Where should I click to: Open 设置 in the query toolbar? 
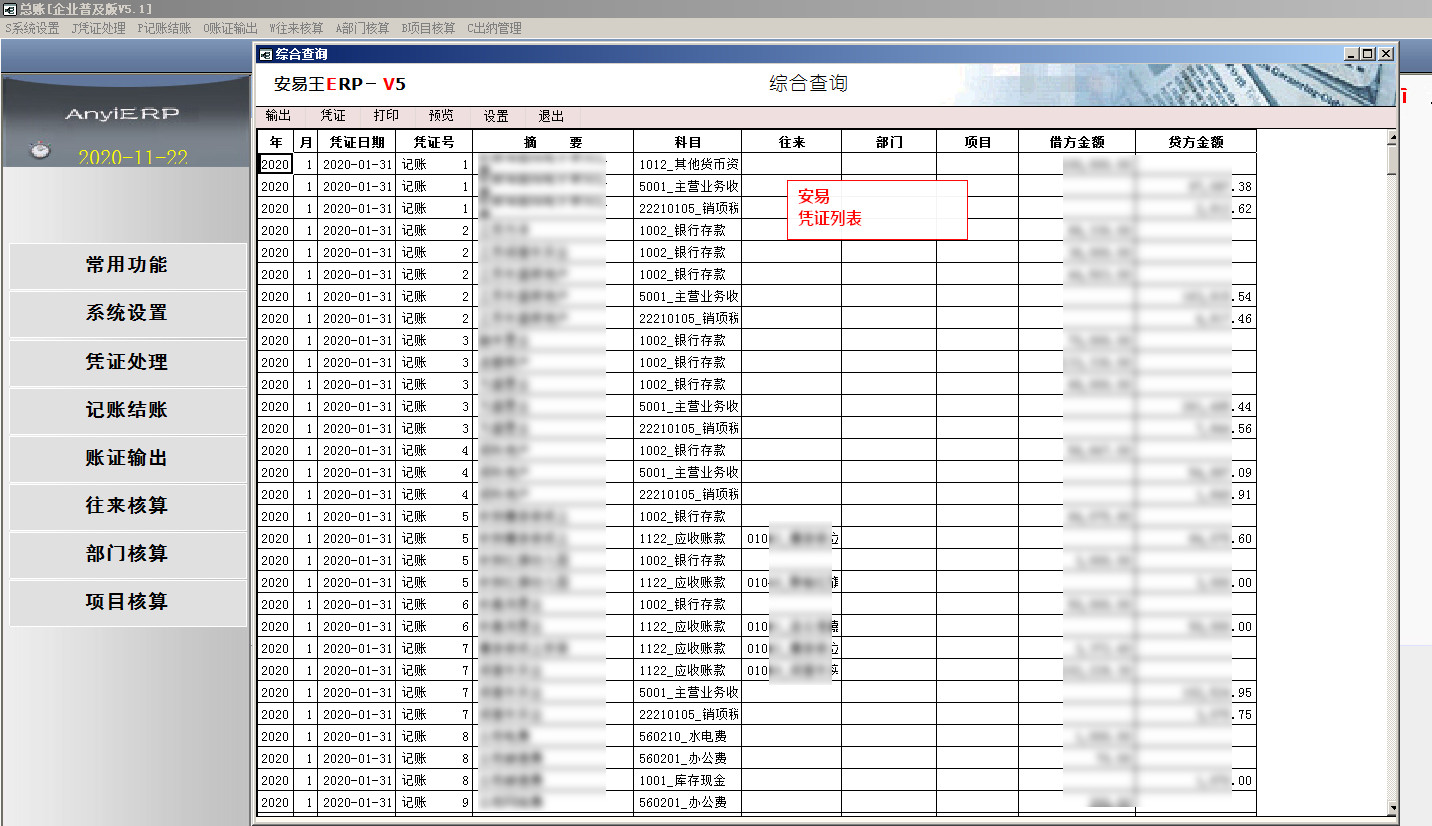pyautogui.click(x=496, y=116)
